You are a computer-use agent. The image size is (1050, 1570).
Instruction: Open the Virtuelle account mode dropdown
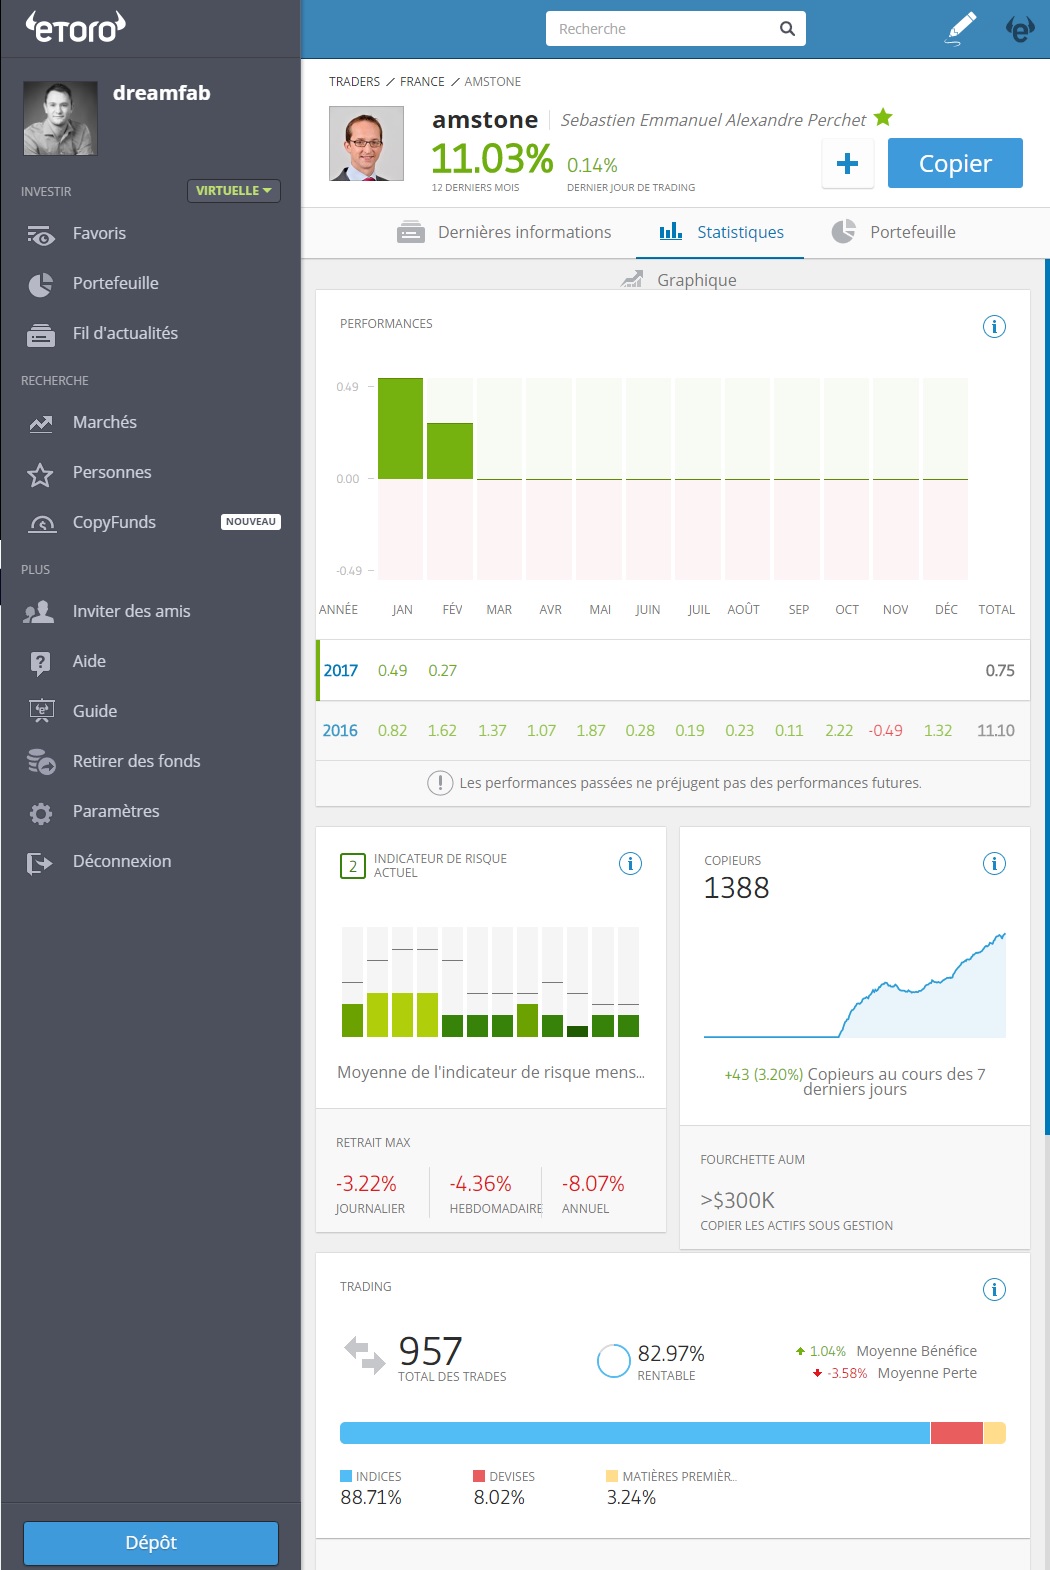[x=234, y=191]
